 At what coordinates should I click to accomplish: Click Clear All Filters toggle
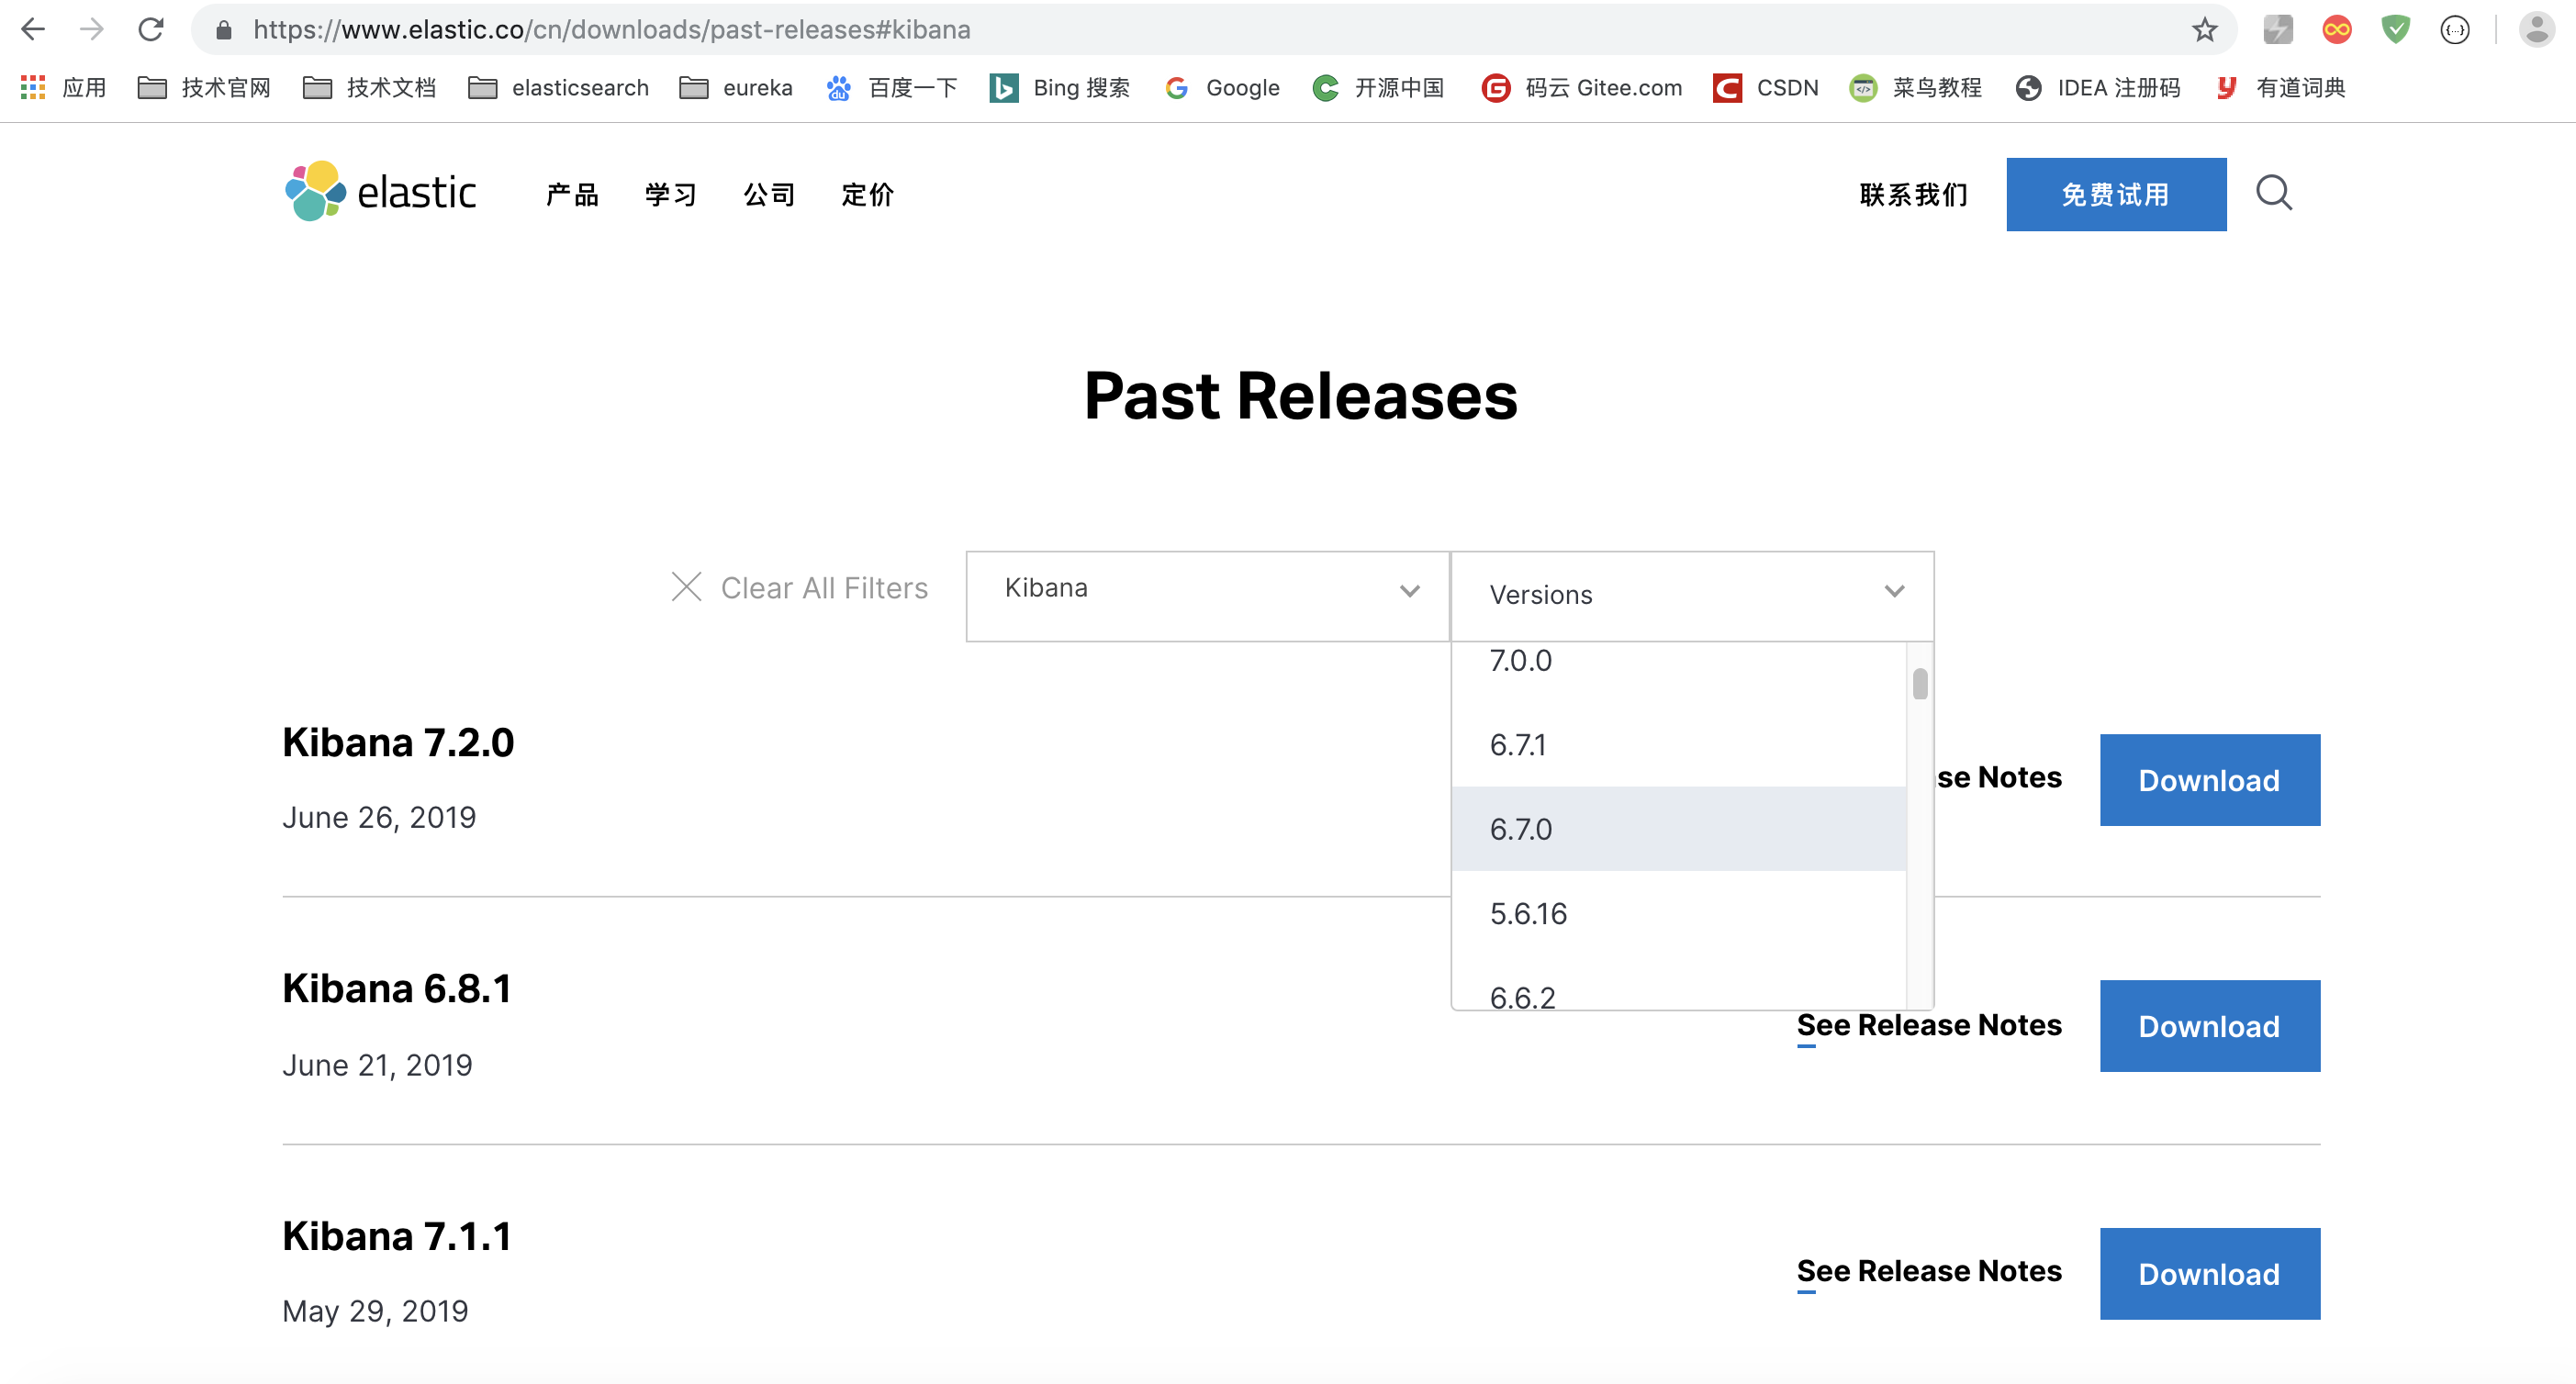pos(800,588)
